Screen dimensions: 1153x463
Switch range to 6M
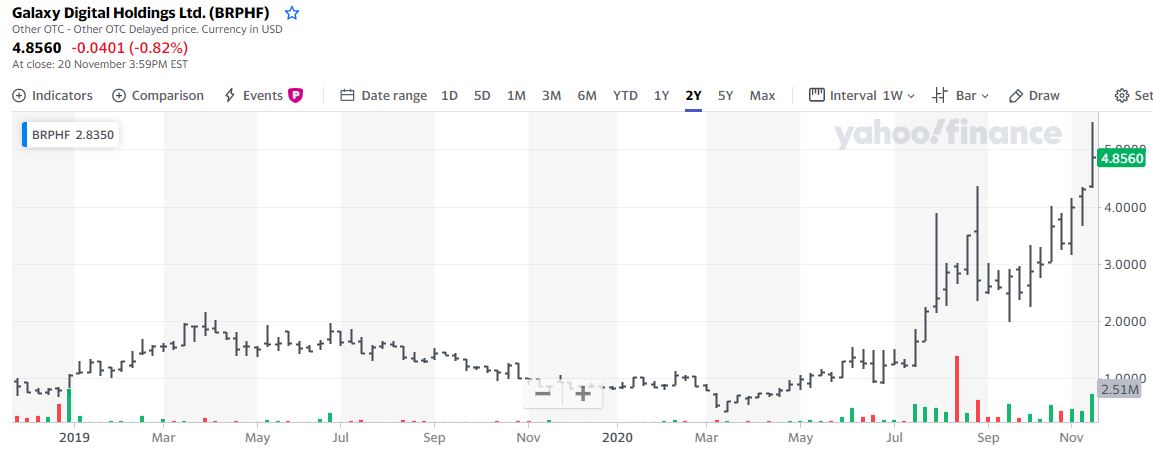[587, 96]
